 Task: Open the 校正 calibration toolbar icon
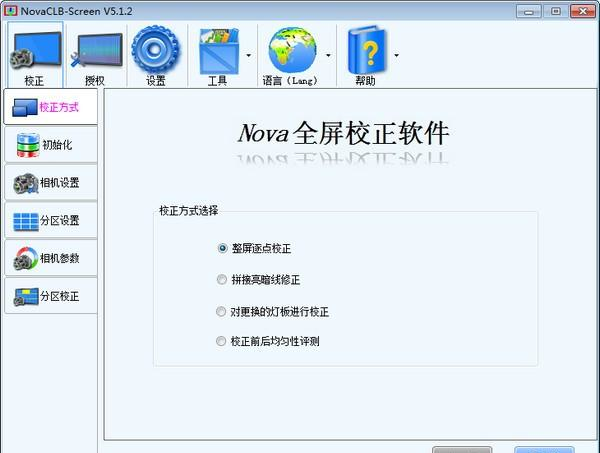(35, 55)
